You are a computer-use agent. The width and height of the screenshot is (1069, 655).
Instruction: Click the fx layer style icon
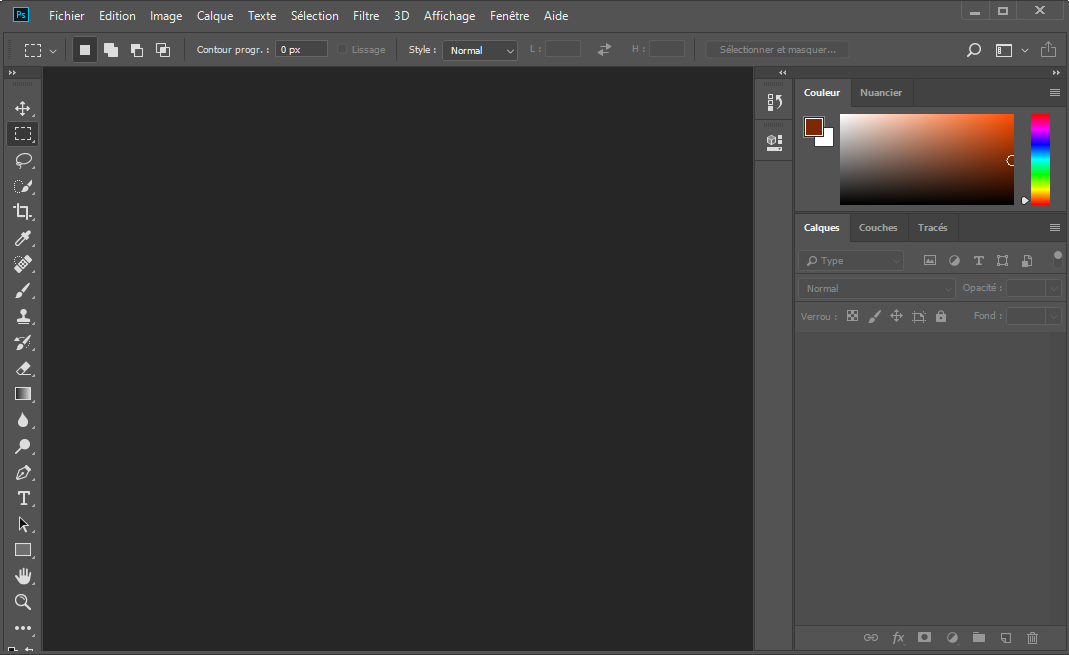(x=898, y=637)
